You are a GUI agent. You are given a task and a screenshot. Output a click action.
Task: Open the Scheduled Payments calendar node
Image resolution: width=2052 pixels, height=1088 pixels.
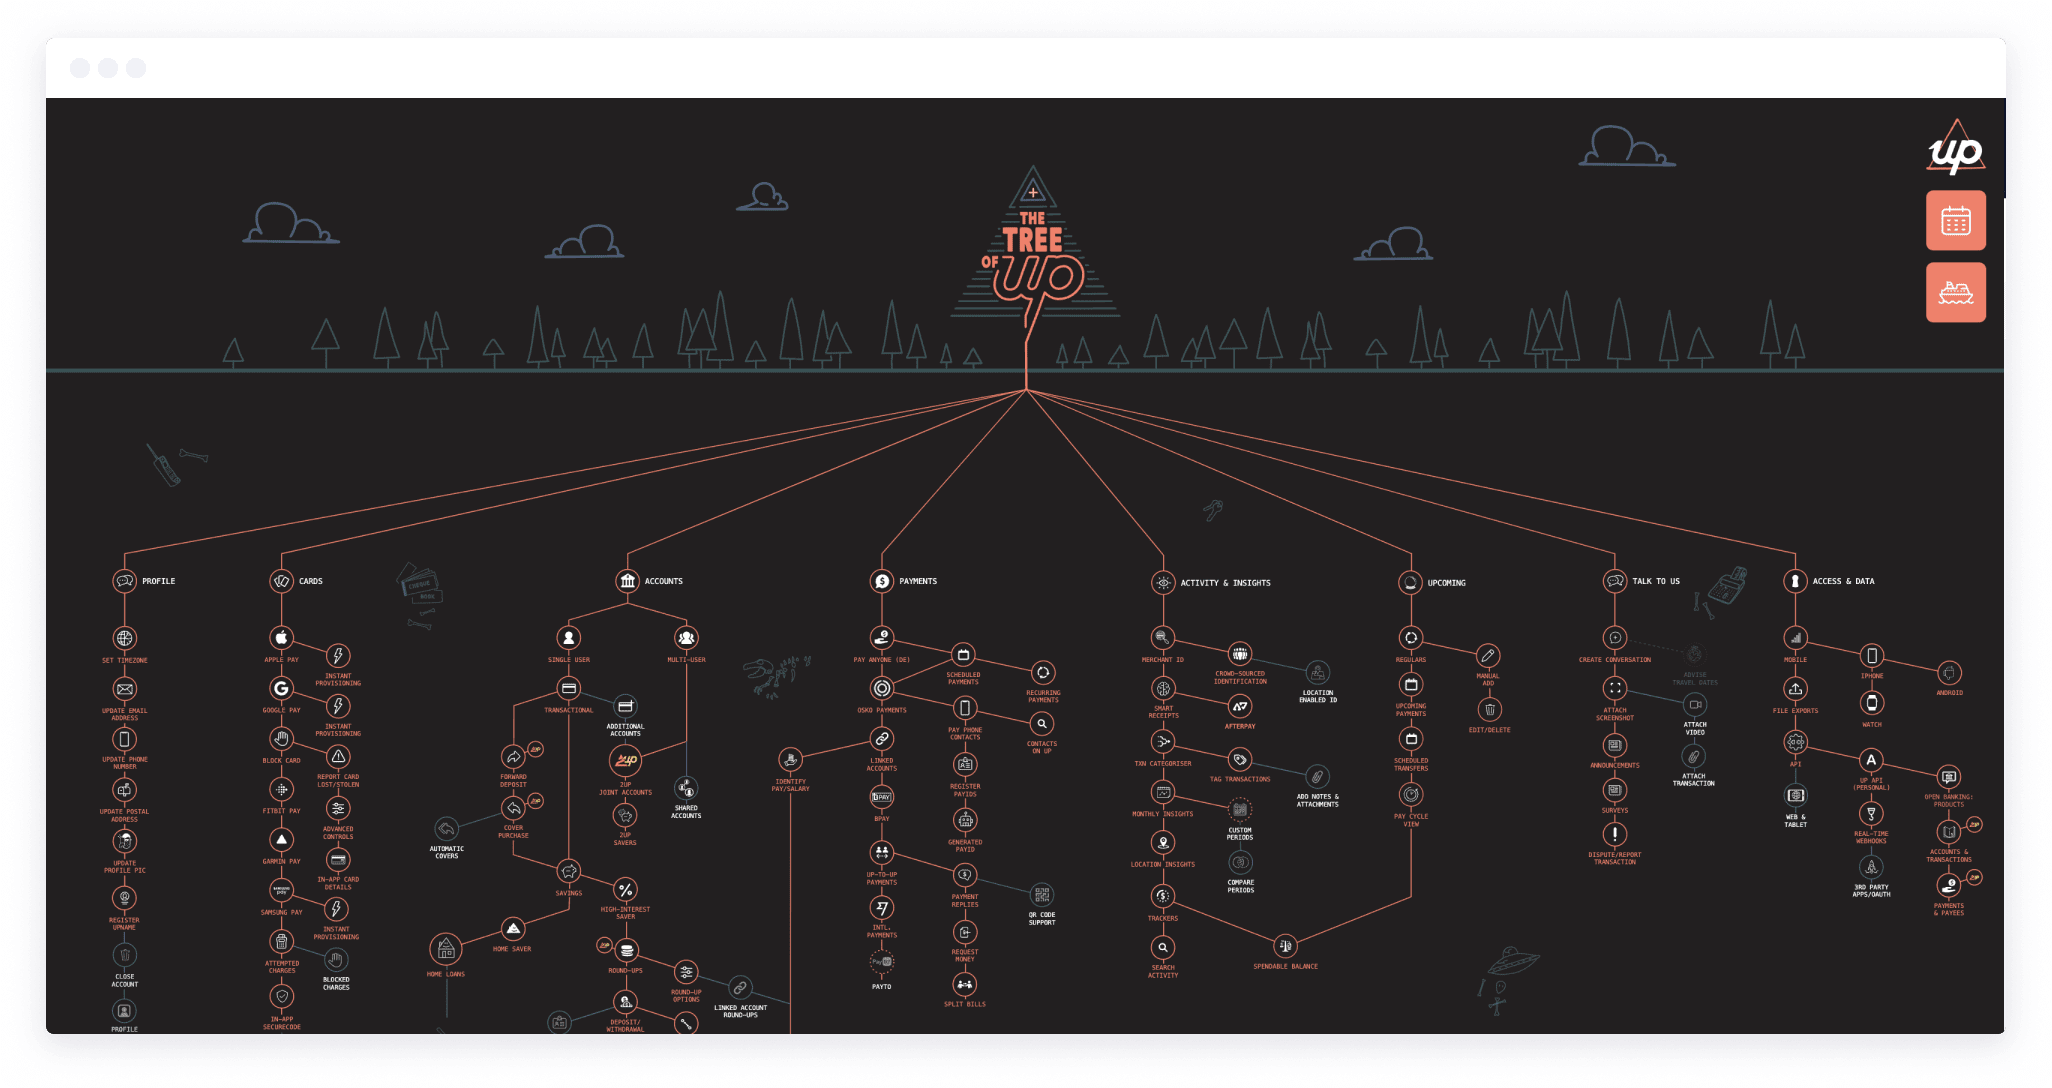(963, 655)
